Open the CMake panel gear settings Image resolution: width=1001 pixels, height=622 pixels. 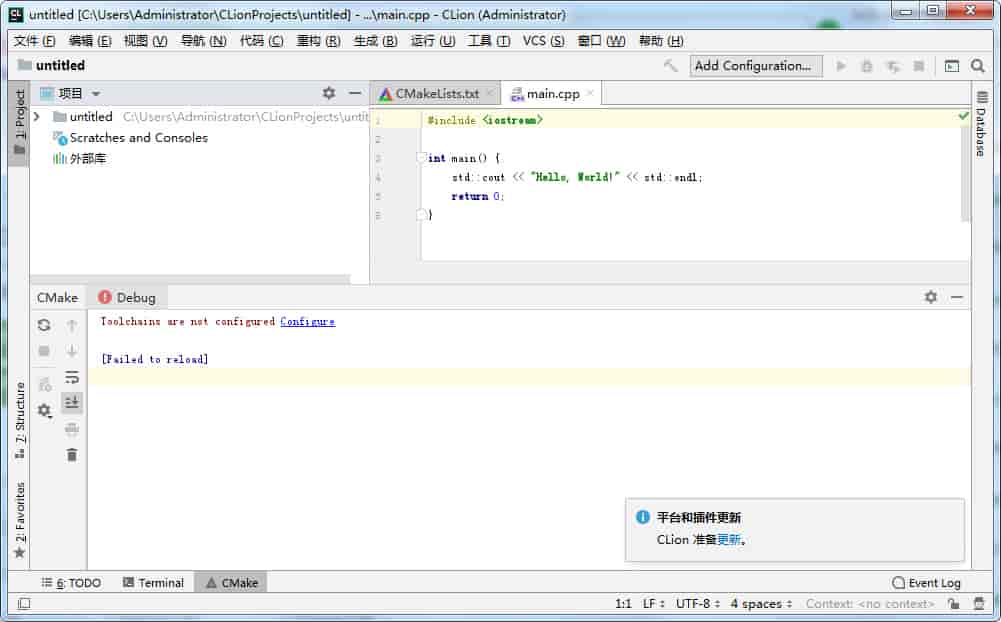tap(930, 297)
